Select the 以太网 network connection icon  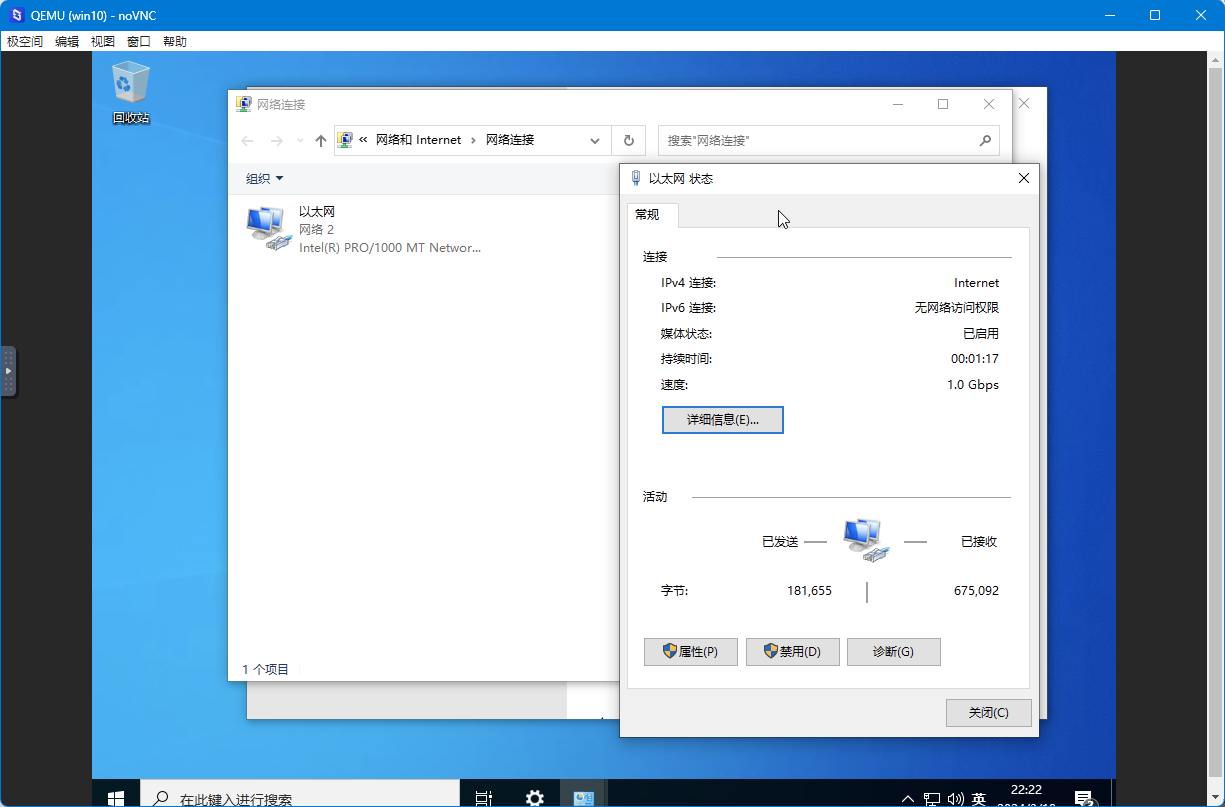[267, 225]
